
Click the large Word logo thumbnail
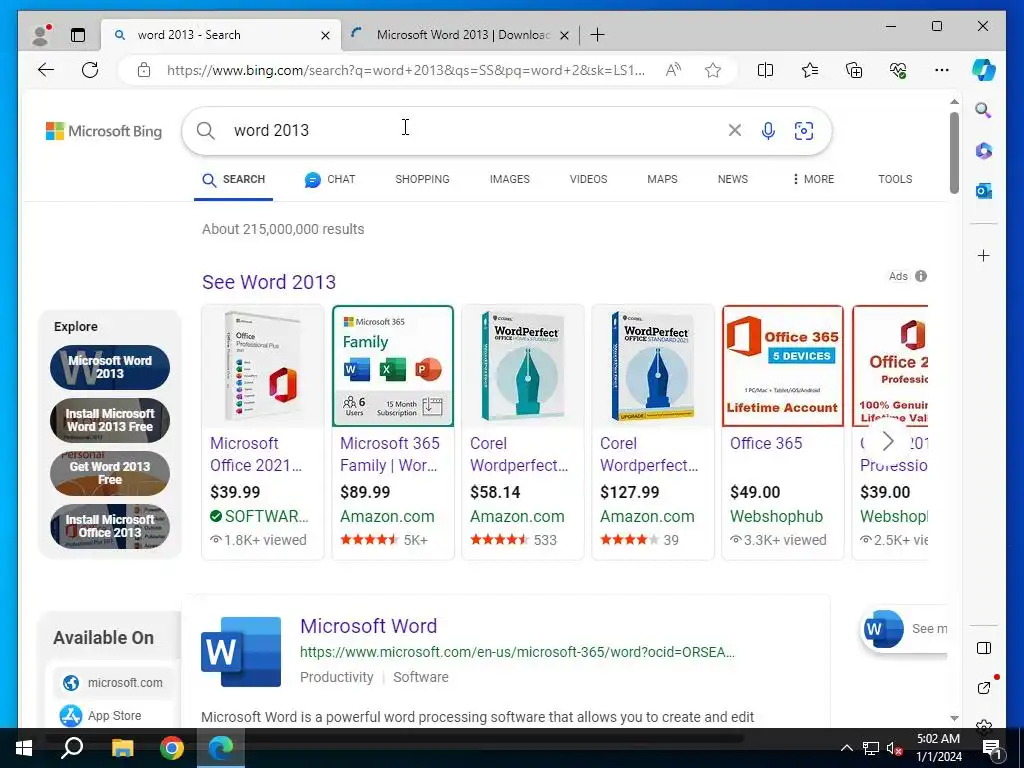(241, 652)
